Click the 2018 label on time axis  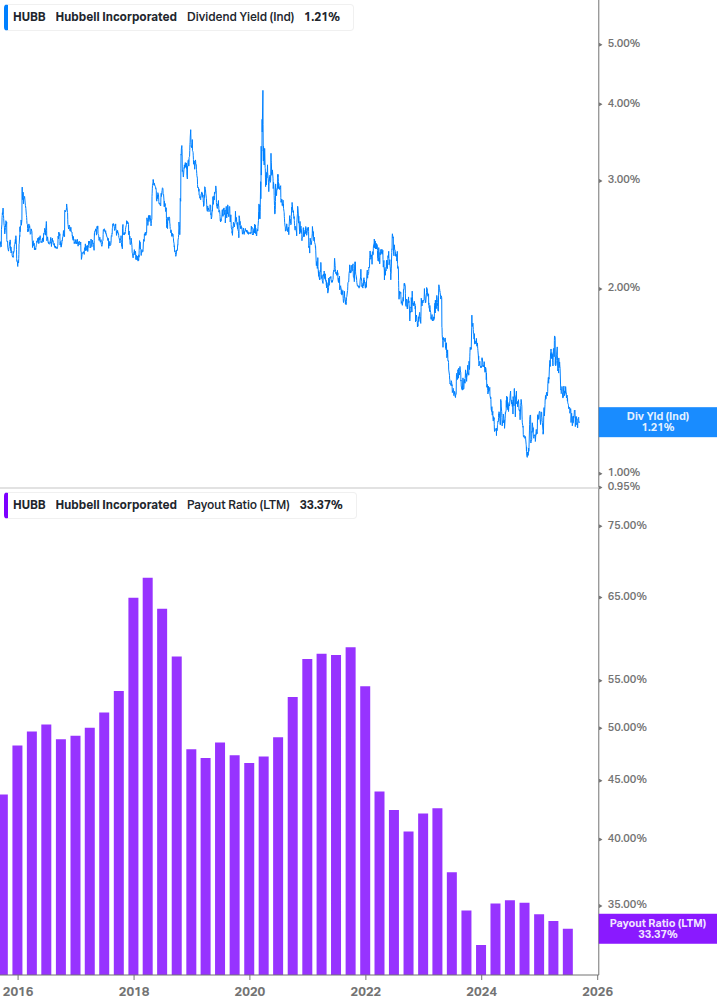point(133,992)
